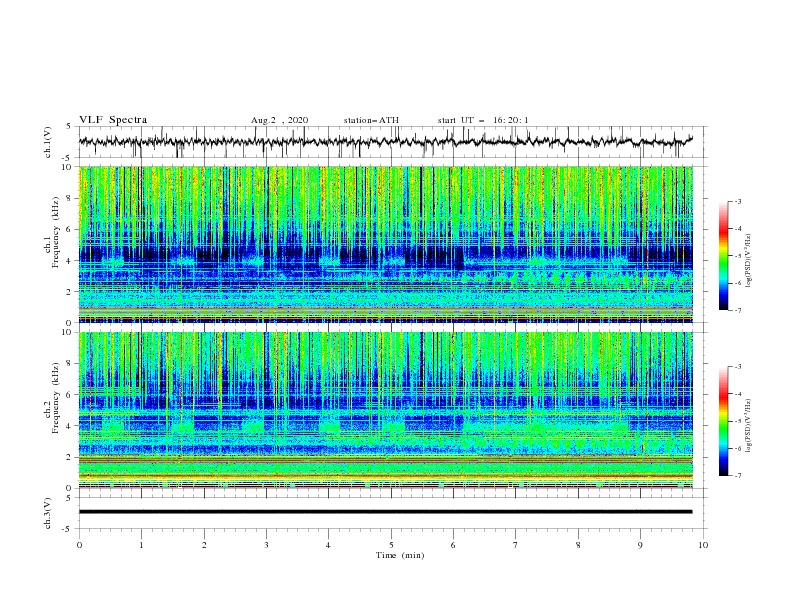The width and height of the screenshot is (792, 612).
Task: Click the 'ch.1(V)' waveform axis label
Action: click(x=47, y=142)
